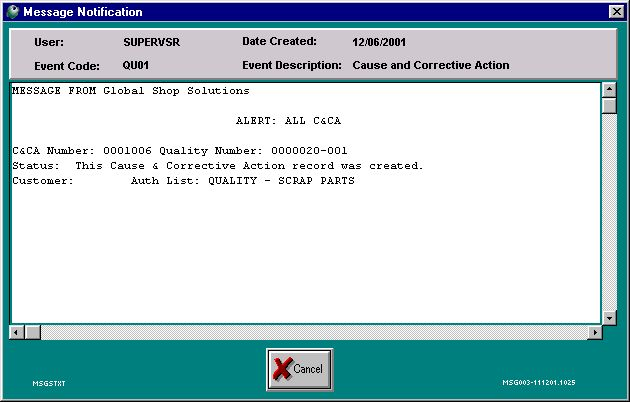
Task: Click the user value SUPERVSR
Action: pyautogui.click(x=151, y=42)
